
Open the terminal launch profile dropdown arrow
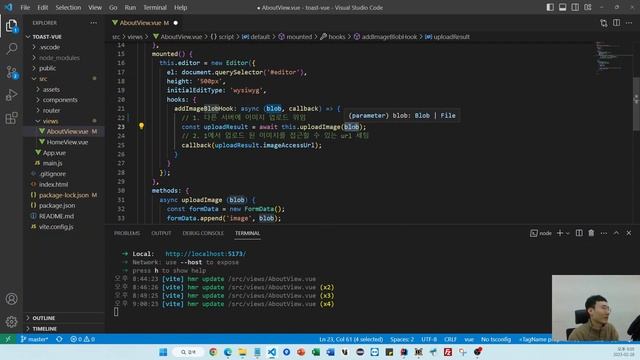[x=568, y=233]
